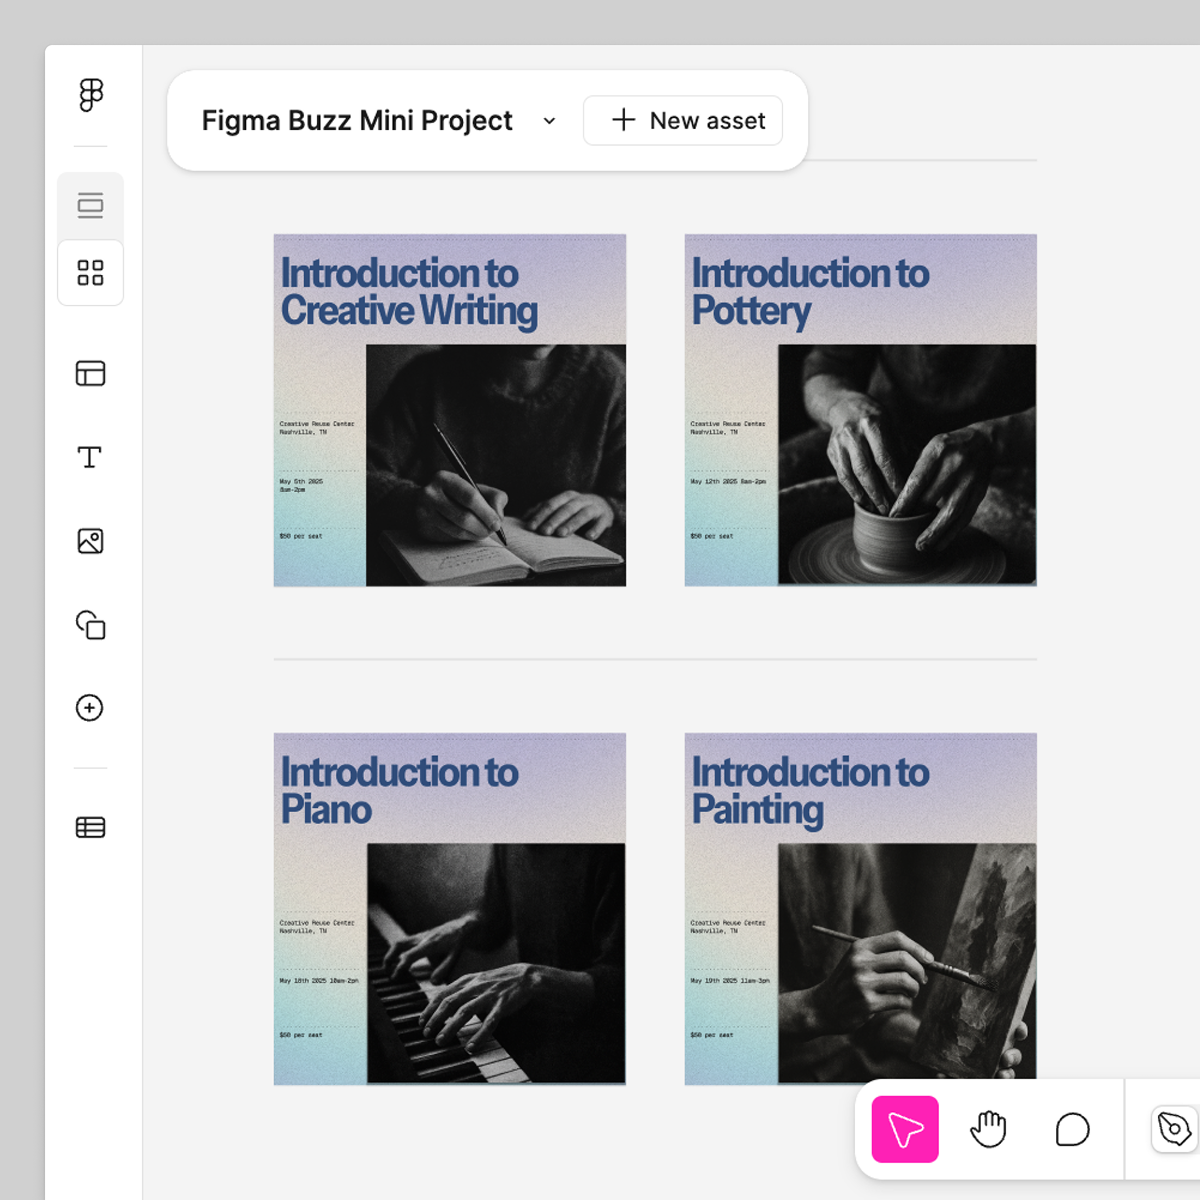The image size is (1200, 1200).
Task: Select the Hand tool
Action: (988, 1129)
